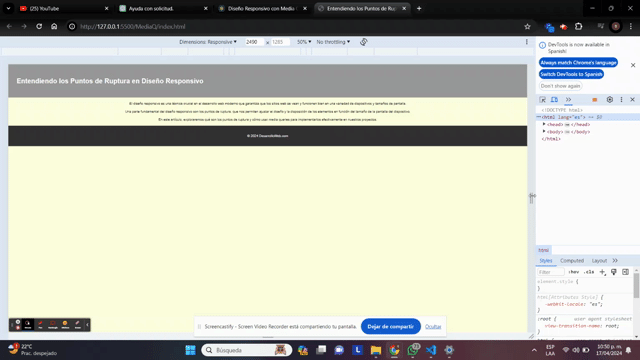
Task: Bookmark this page with star
Action: [x=527, y=27]
